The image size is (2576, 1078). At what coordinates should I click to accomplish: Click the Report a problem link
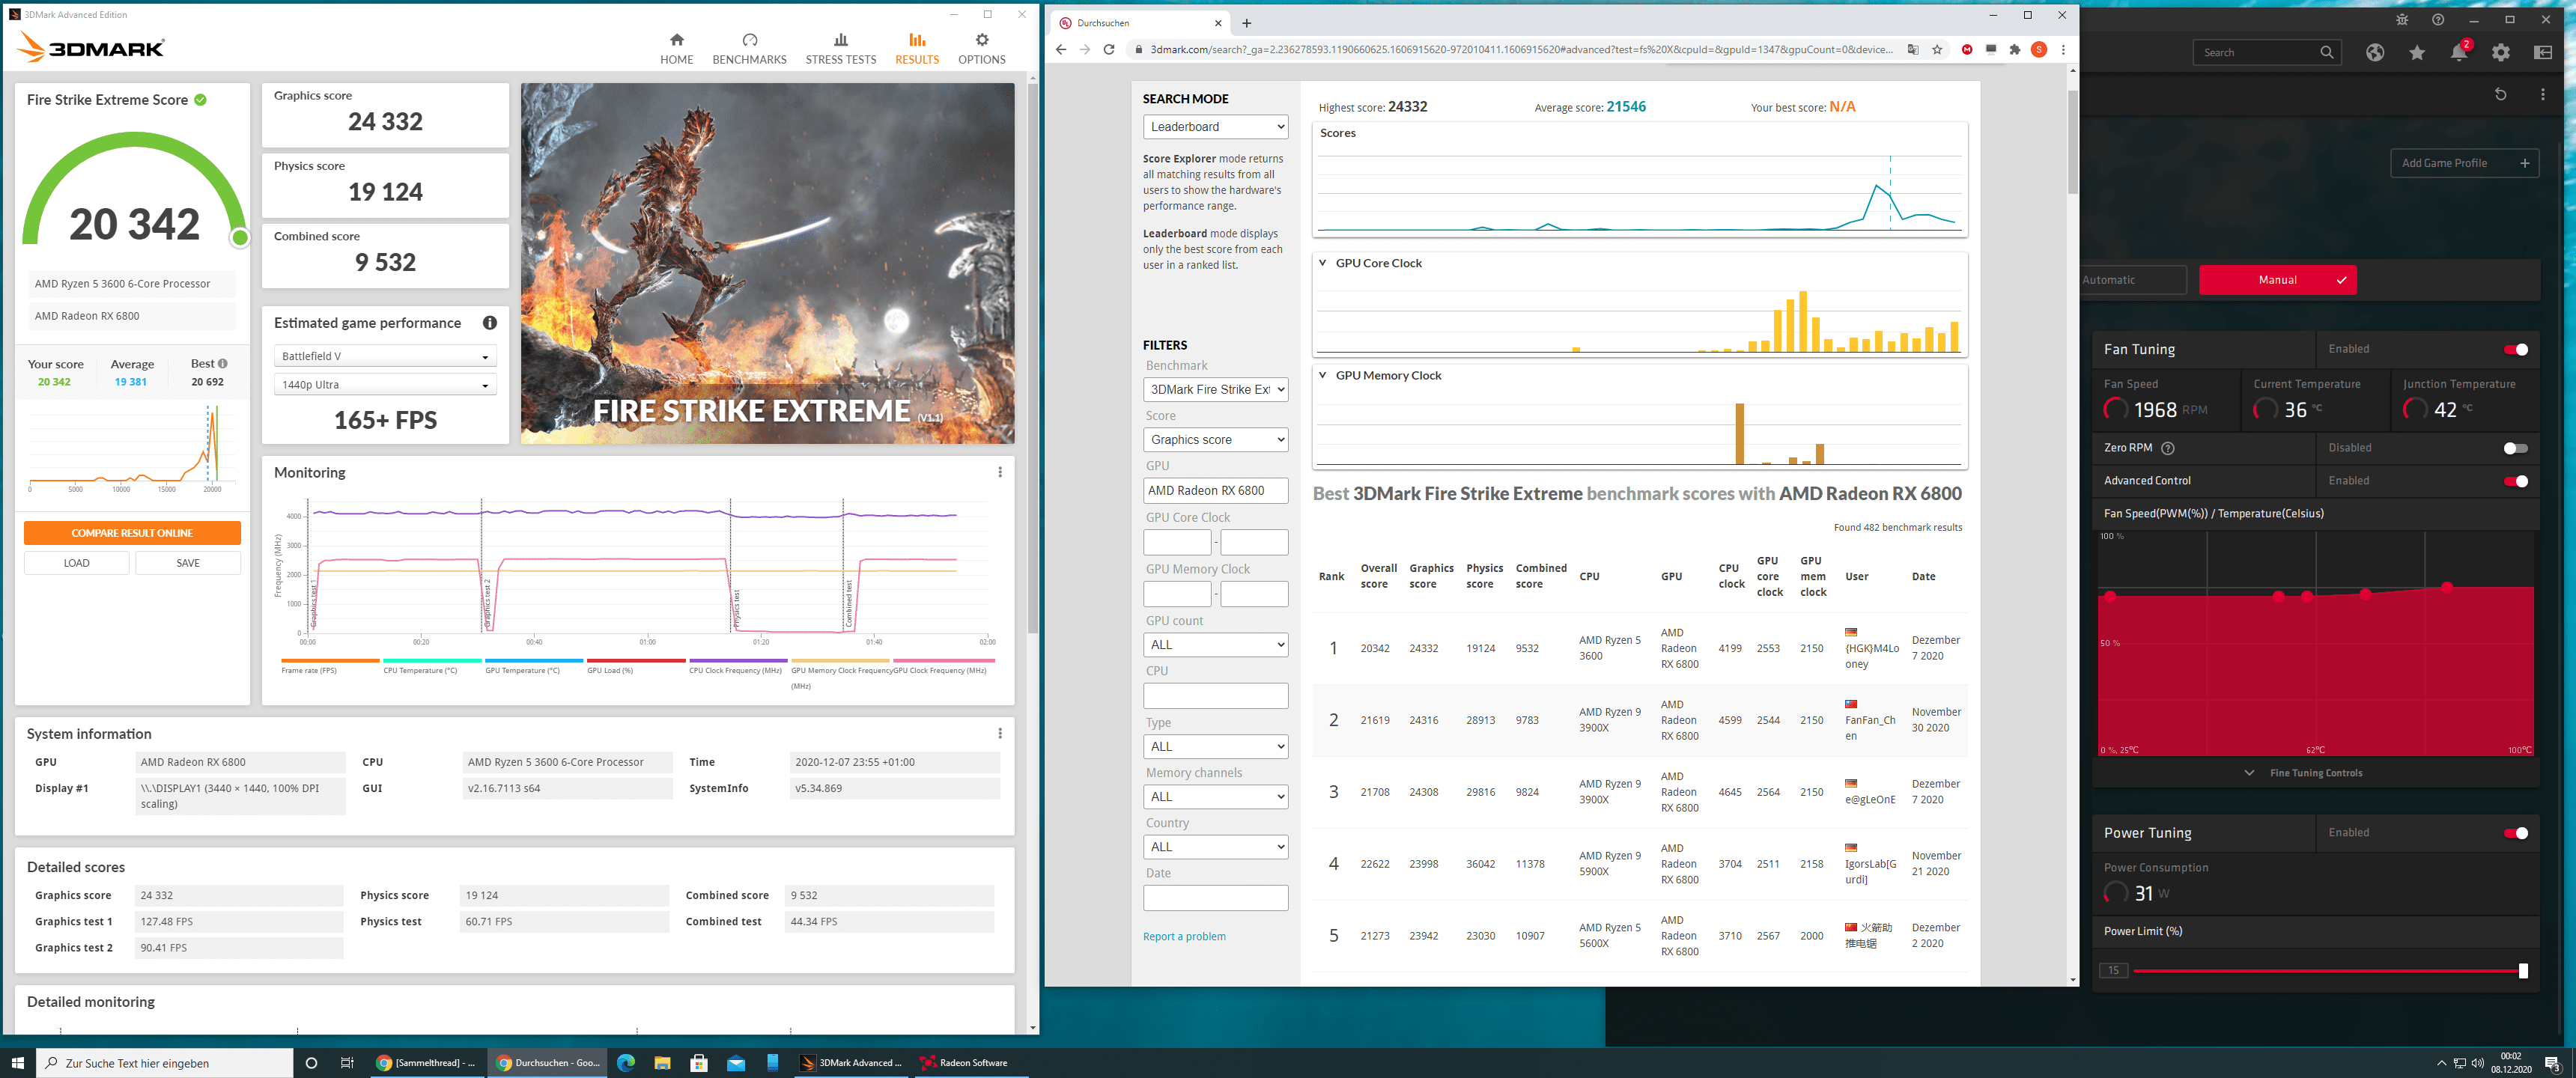coord(1184,936)
